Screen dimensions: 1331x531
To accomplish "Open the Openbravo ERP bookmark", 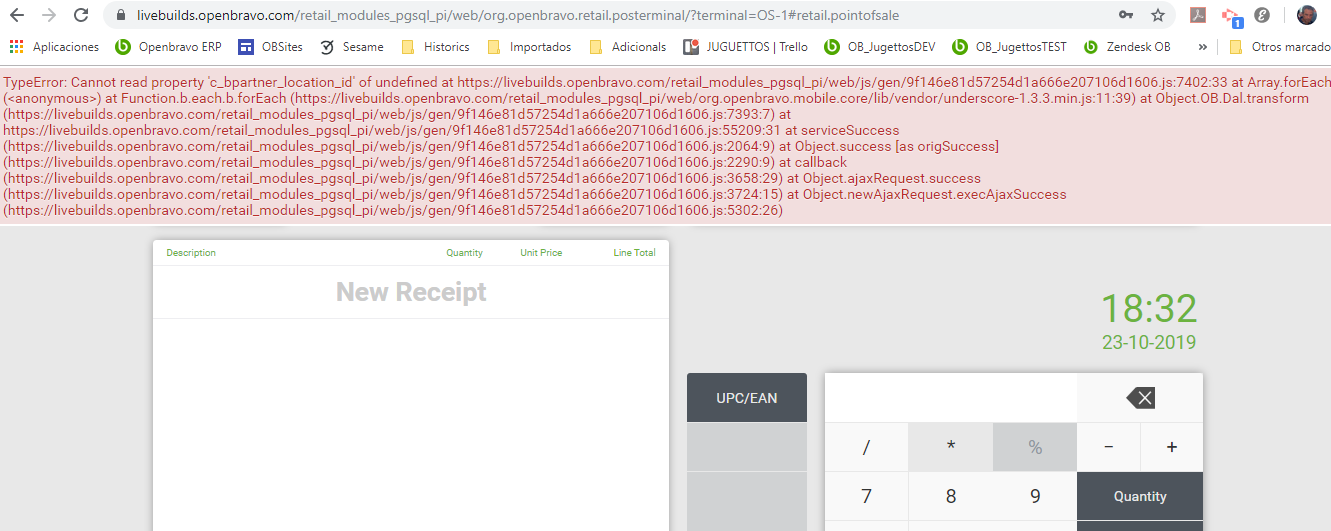I will pos(169,47).
